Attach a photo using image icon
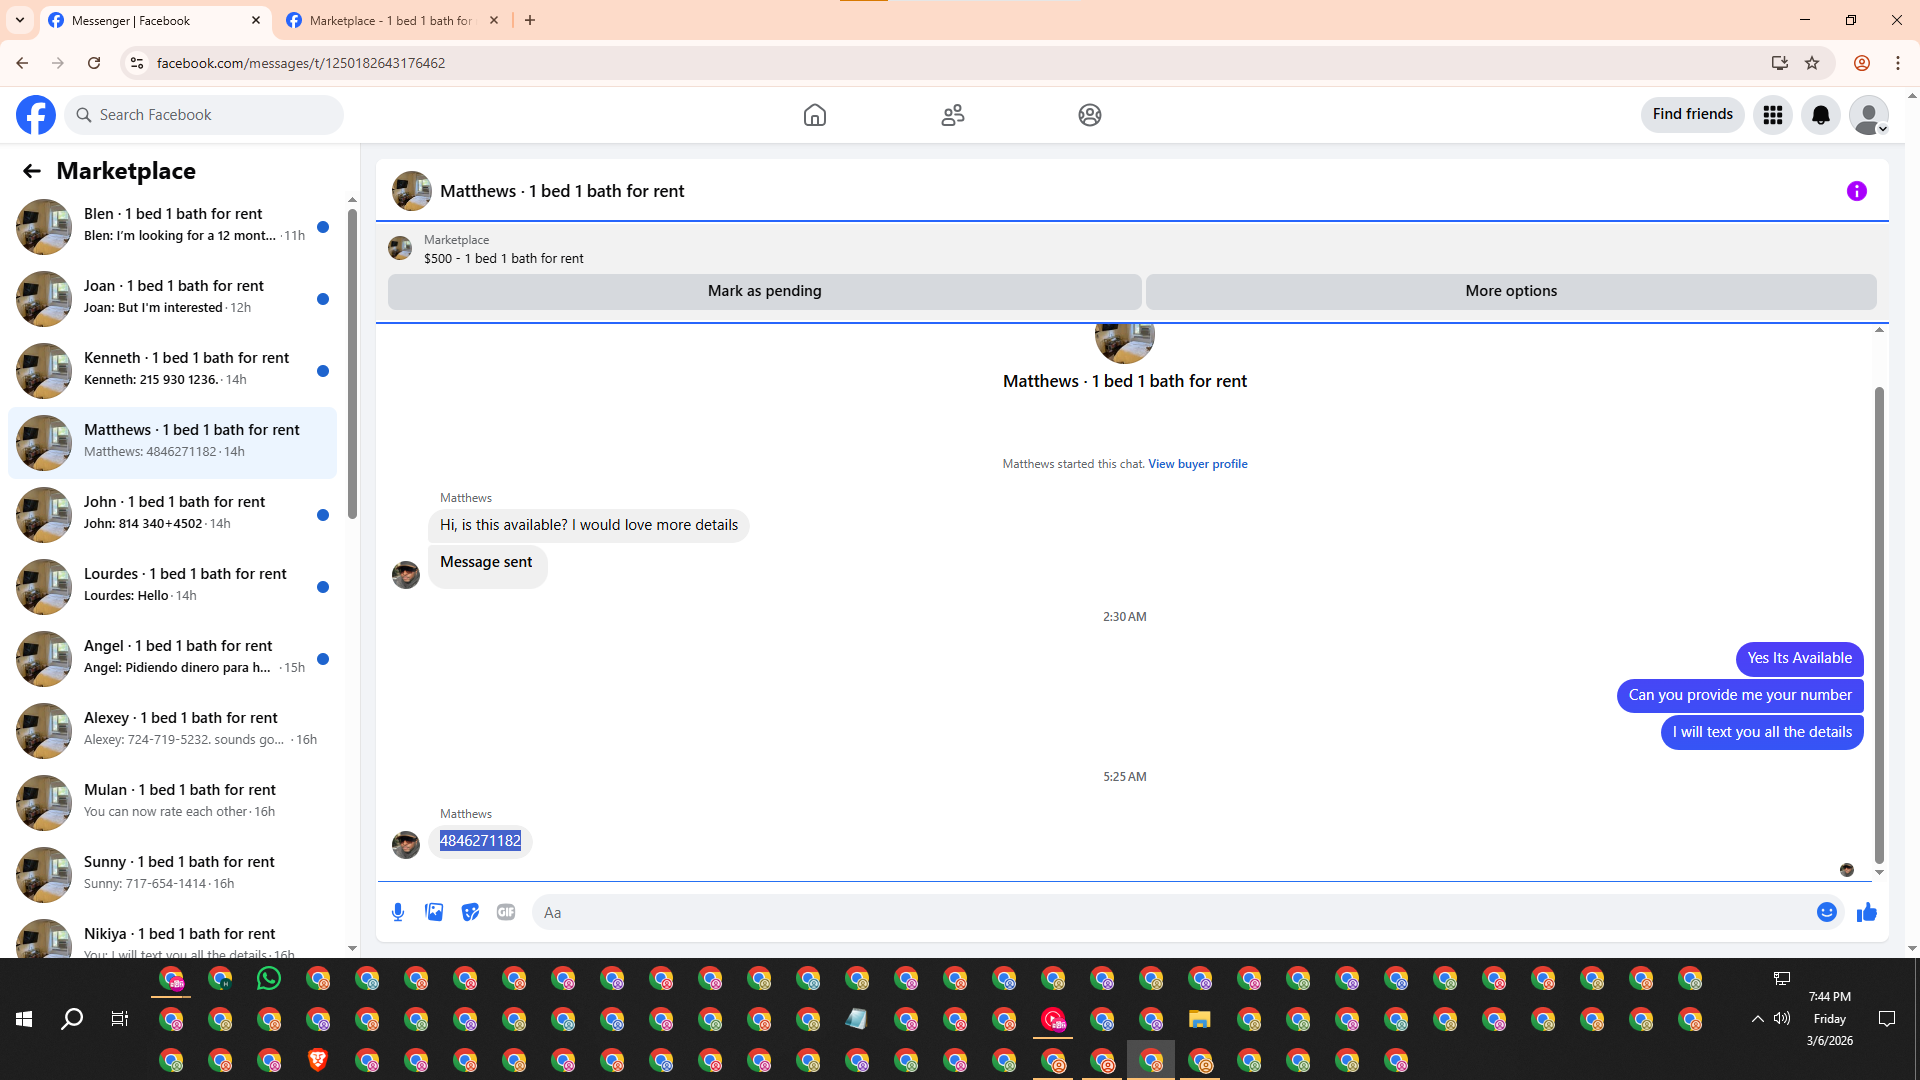The image size is (1920, 1080). coord(434,912)
